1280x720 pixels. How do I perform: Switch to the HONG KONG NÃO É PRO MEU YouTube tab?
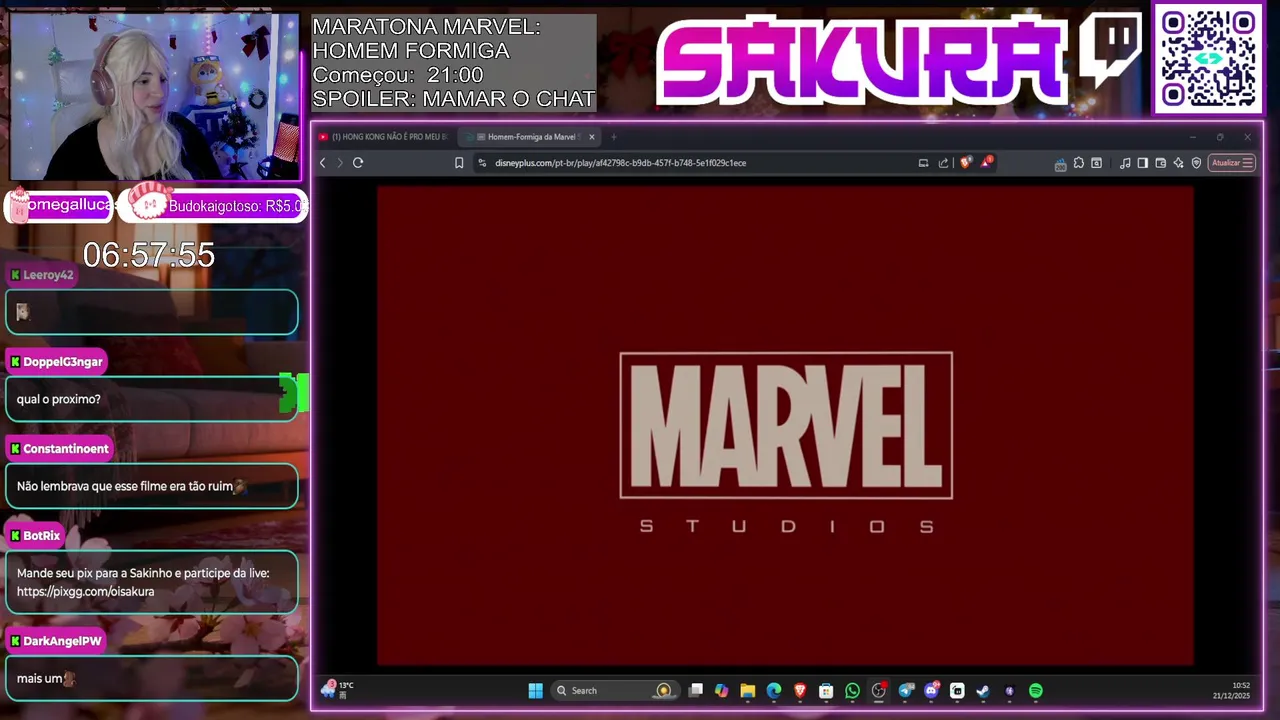[384, 137]
